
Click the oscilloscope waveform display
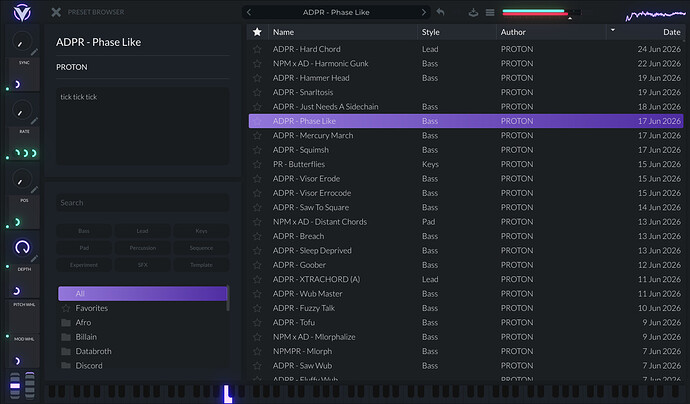[656, 15]
